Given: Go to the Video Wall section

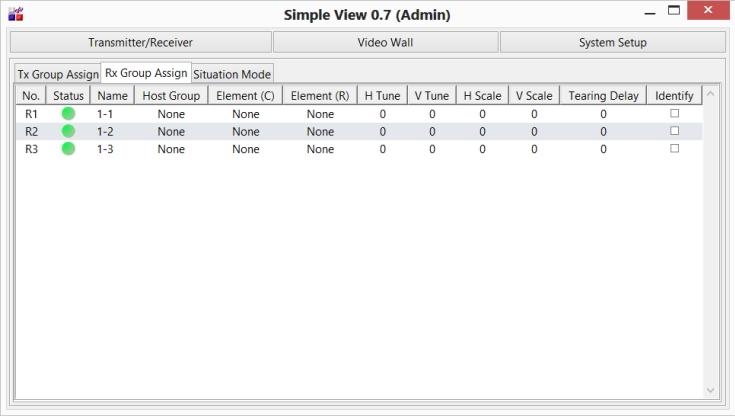Looking at the screenshot, I should coord(385,42).
